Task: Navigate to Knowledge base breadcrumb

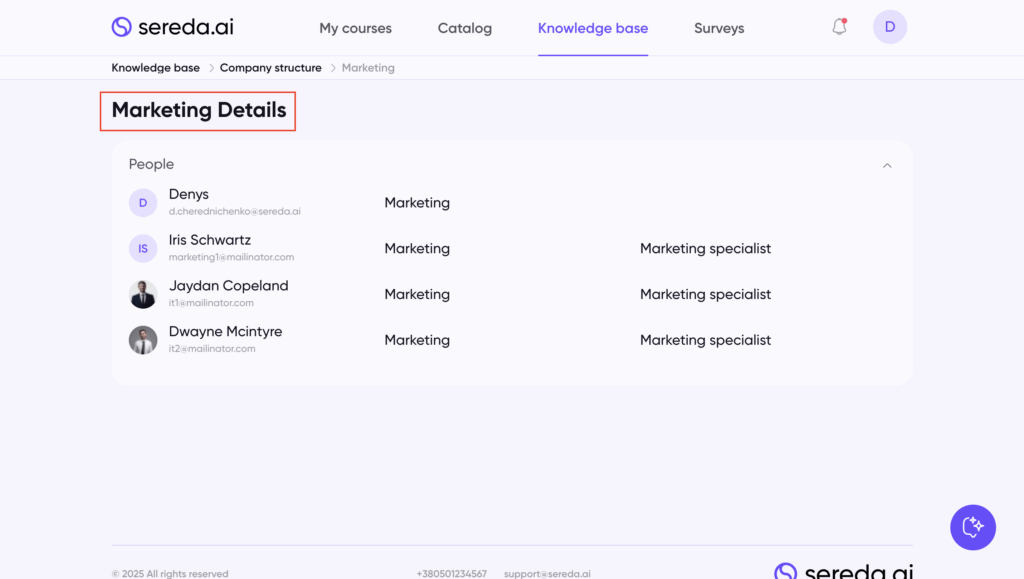Action: (x=155, y=68)
